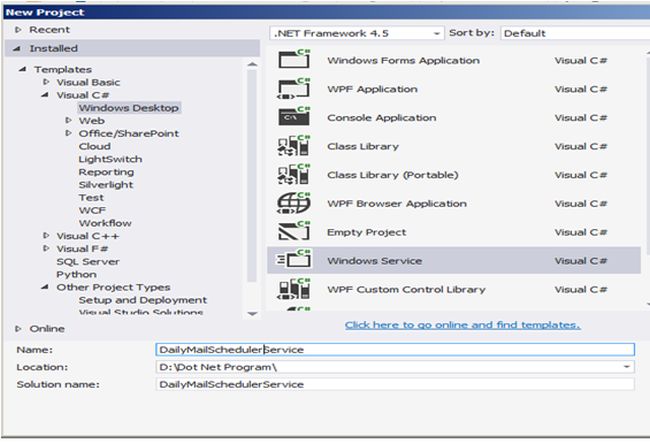Click the Location path field
The image size is (650, 444).
395,367
